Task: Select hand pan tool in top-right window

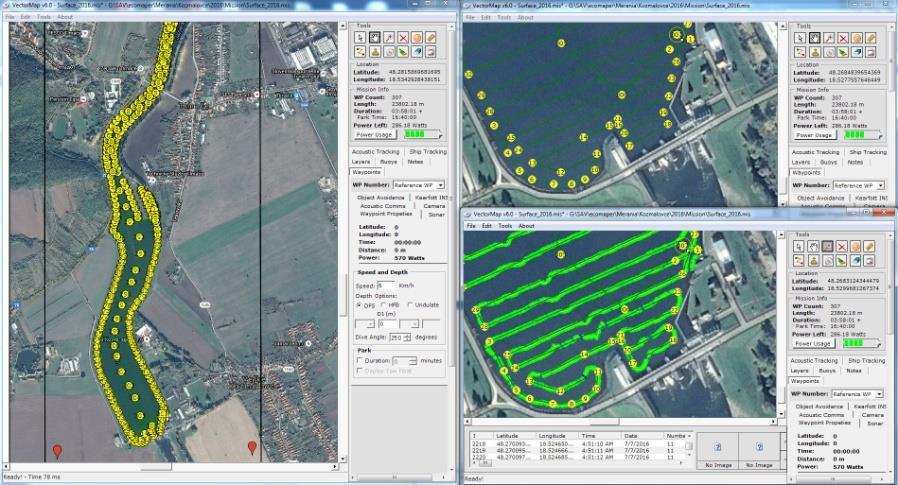Action: (x=814, y=38)
